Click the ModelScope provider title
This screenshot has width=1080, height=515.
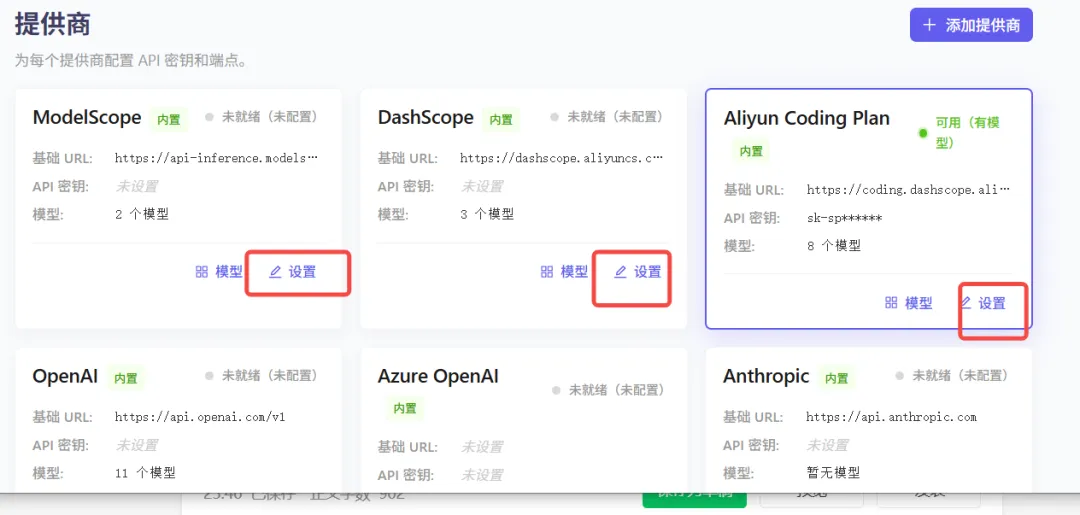87,118
